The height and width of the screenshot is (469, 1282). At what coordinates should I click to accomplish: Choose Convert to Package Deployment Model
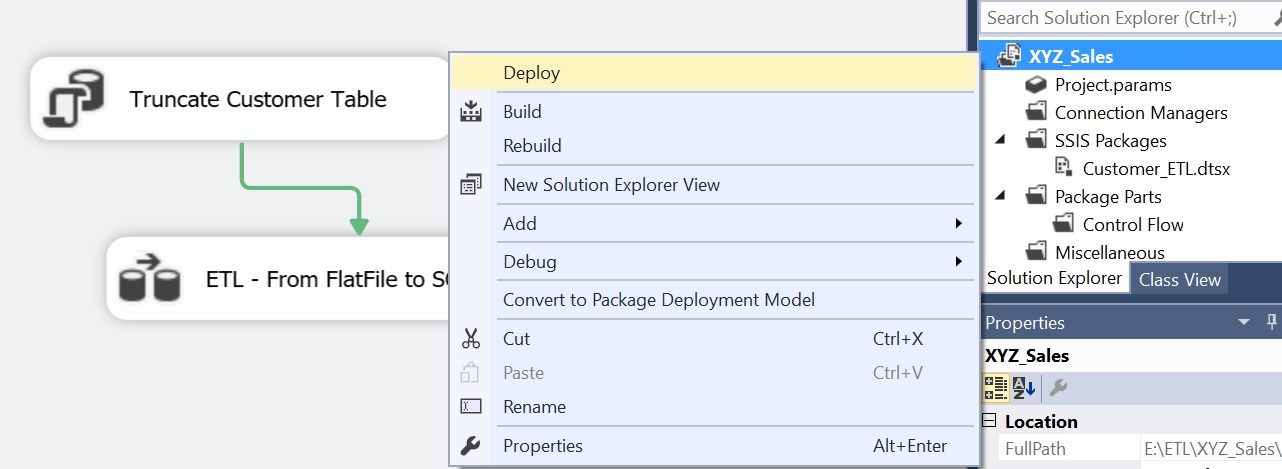point(713,300)
